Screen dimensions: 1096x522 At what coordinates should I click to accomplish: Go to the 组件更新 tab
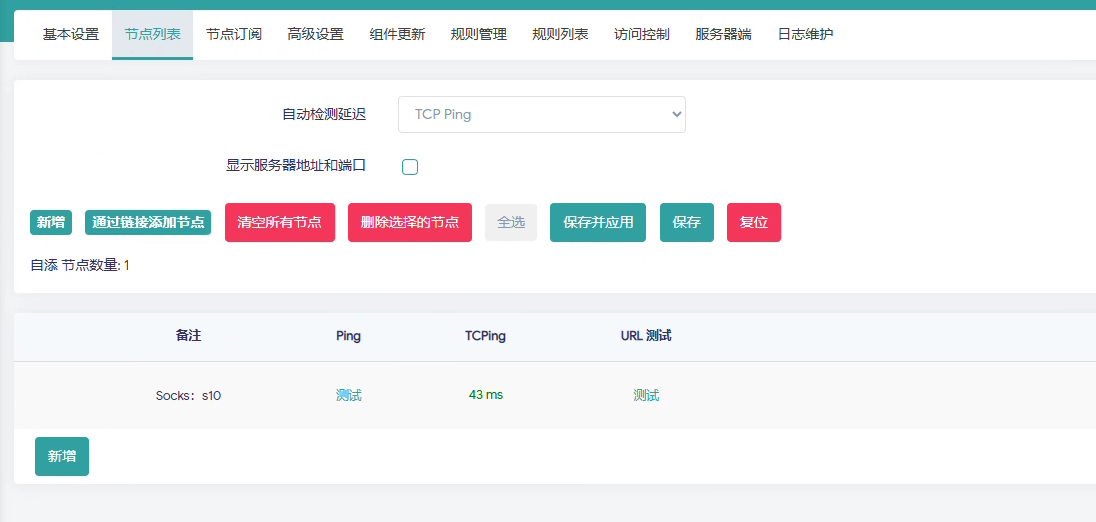(397, 34)
